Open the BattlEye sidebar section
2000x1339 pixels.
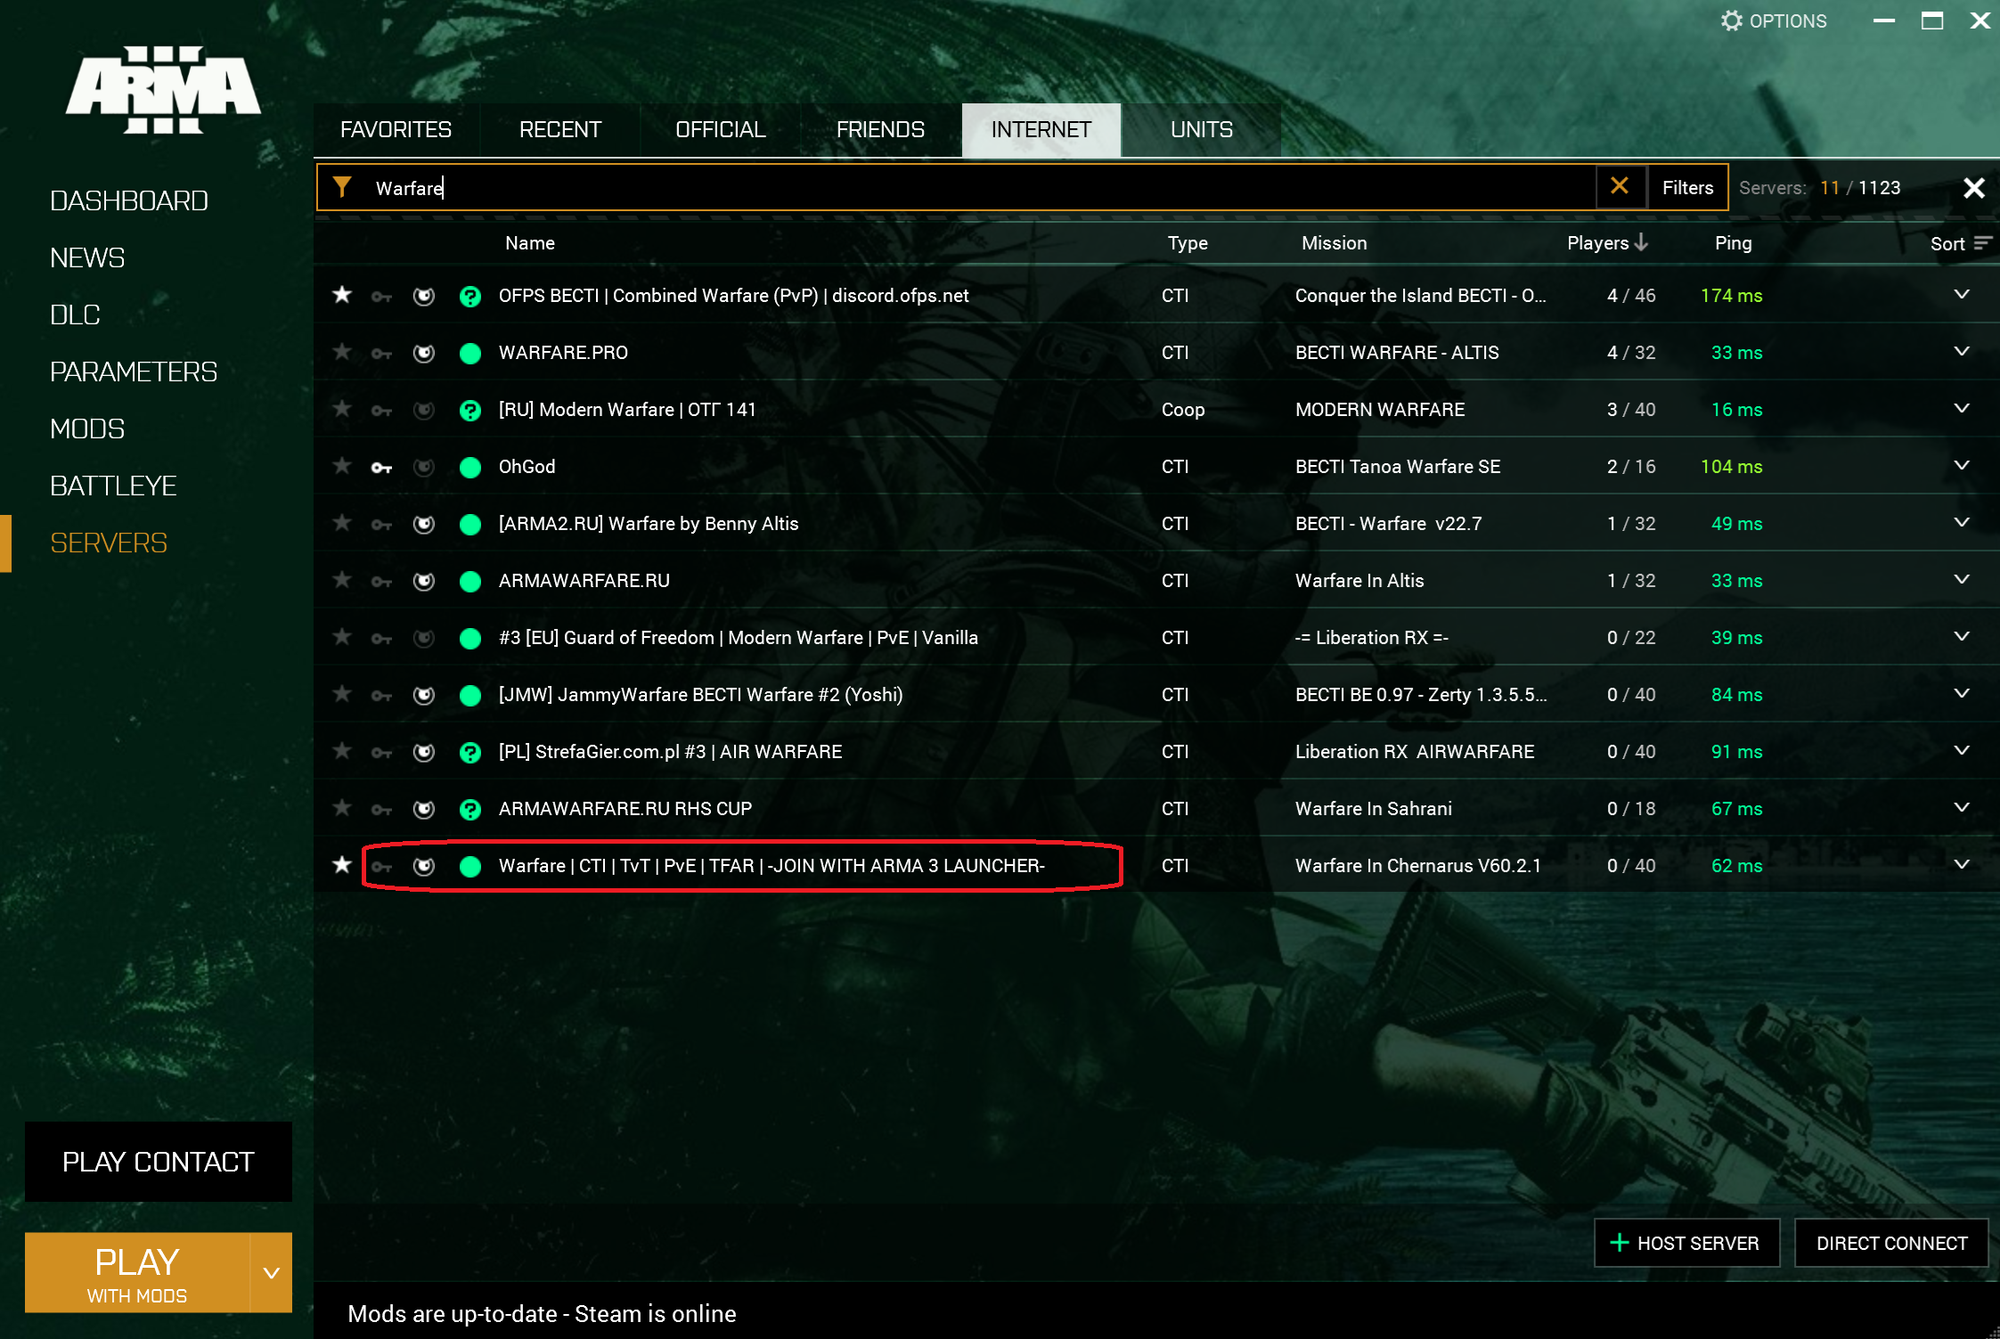pyautogui.click(x=113, y=486)
